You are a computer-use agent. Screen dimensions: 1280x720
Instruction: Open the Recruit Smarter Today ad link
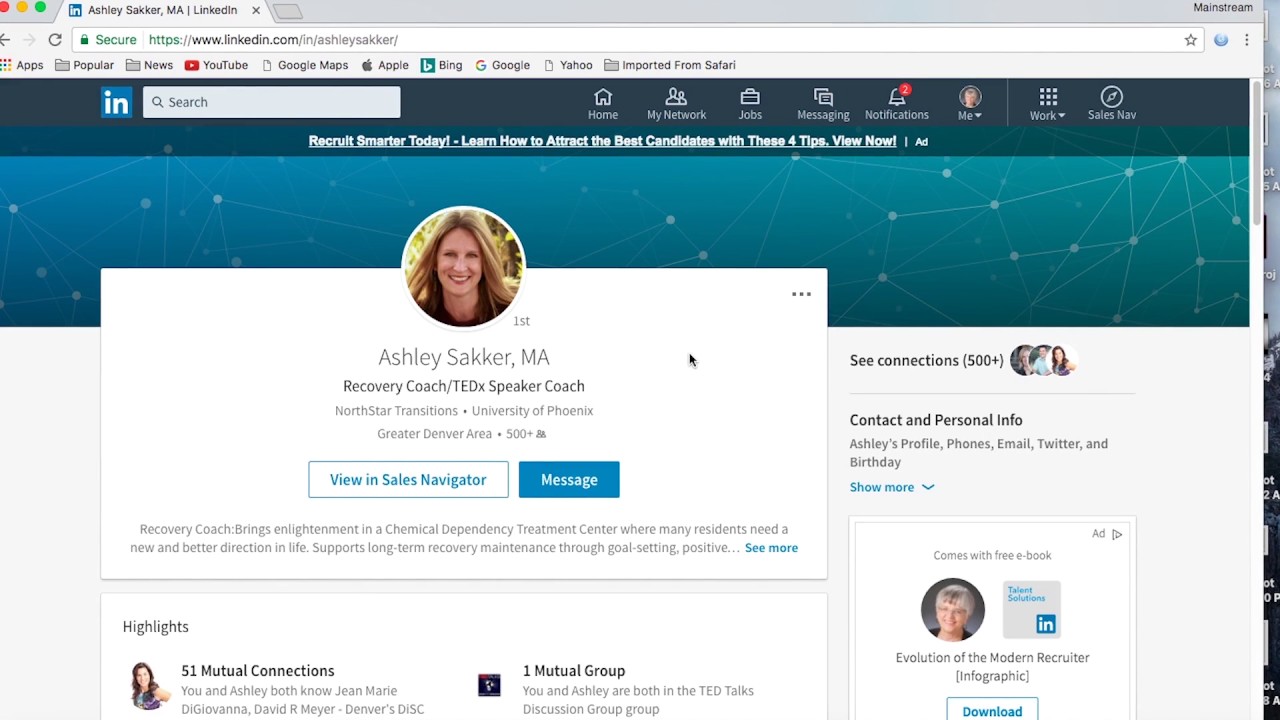coord(602,141)
